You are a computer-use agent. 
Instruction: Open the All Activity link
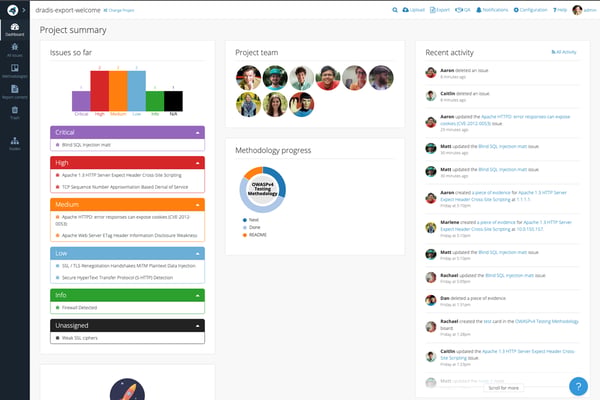point(564,52)
